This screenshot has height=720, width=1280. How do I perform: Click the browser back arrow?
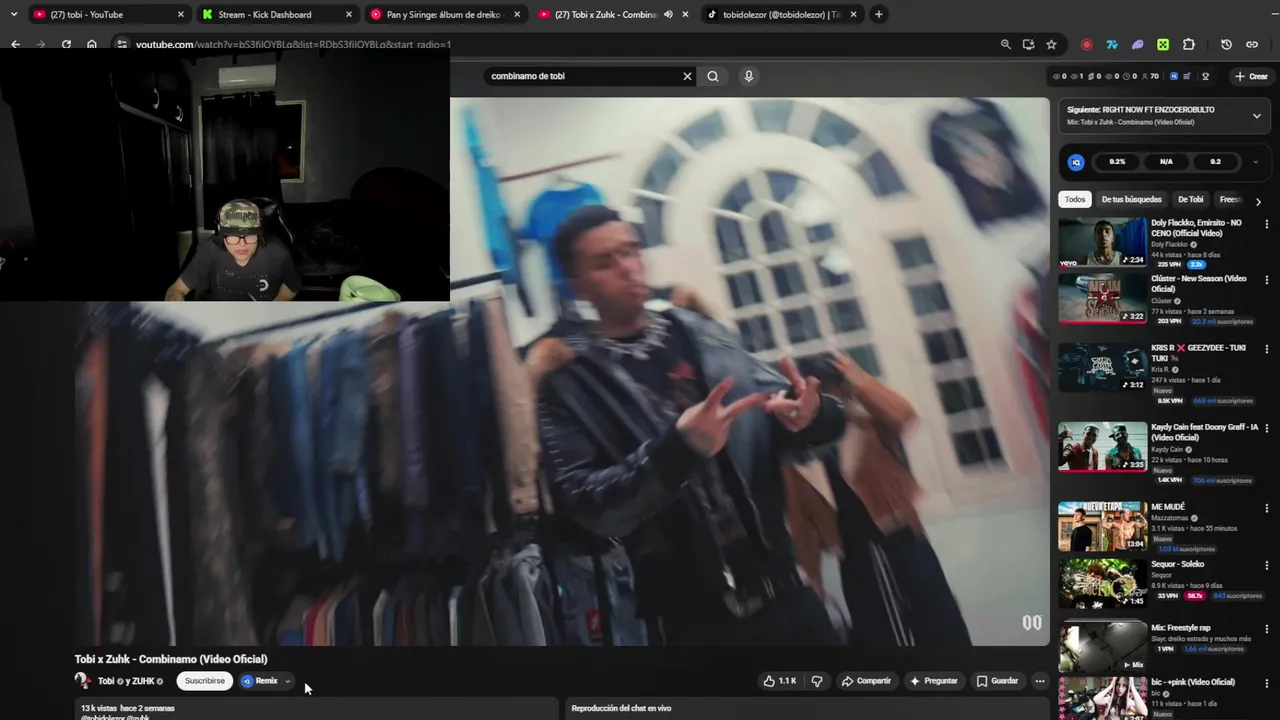15,44
